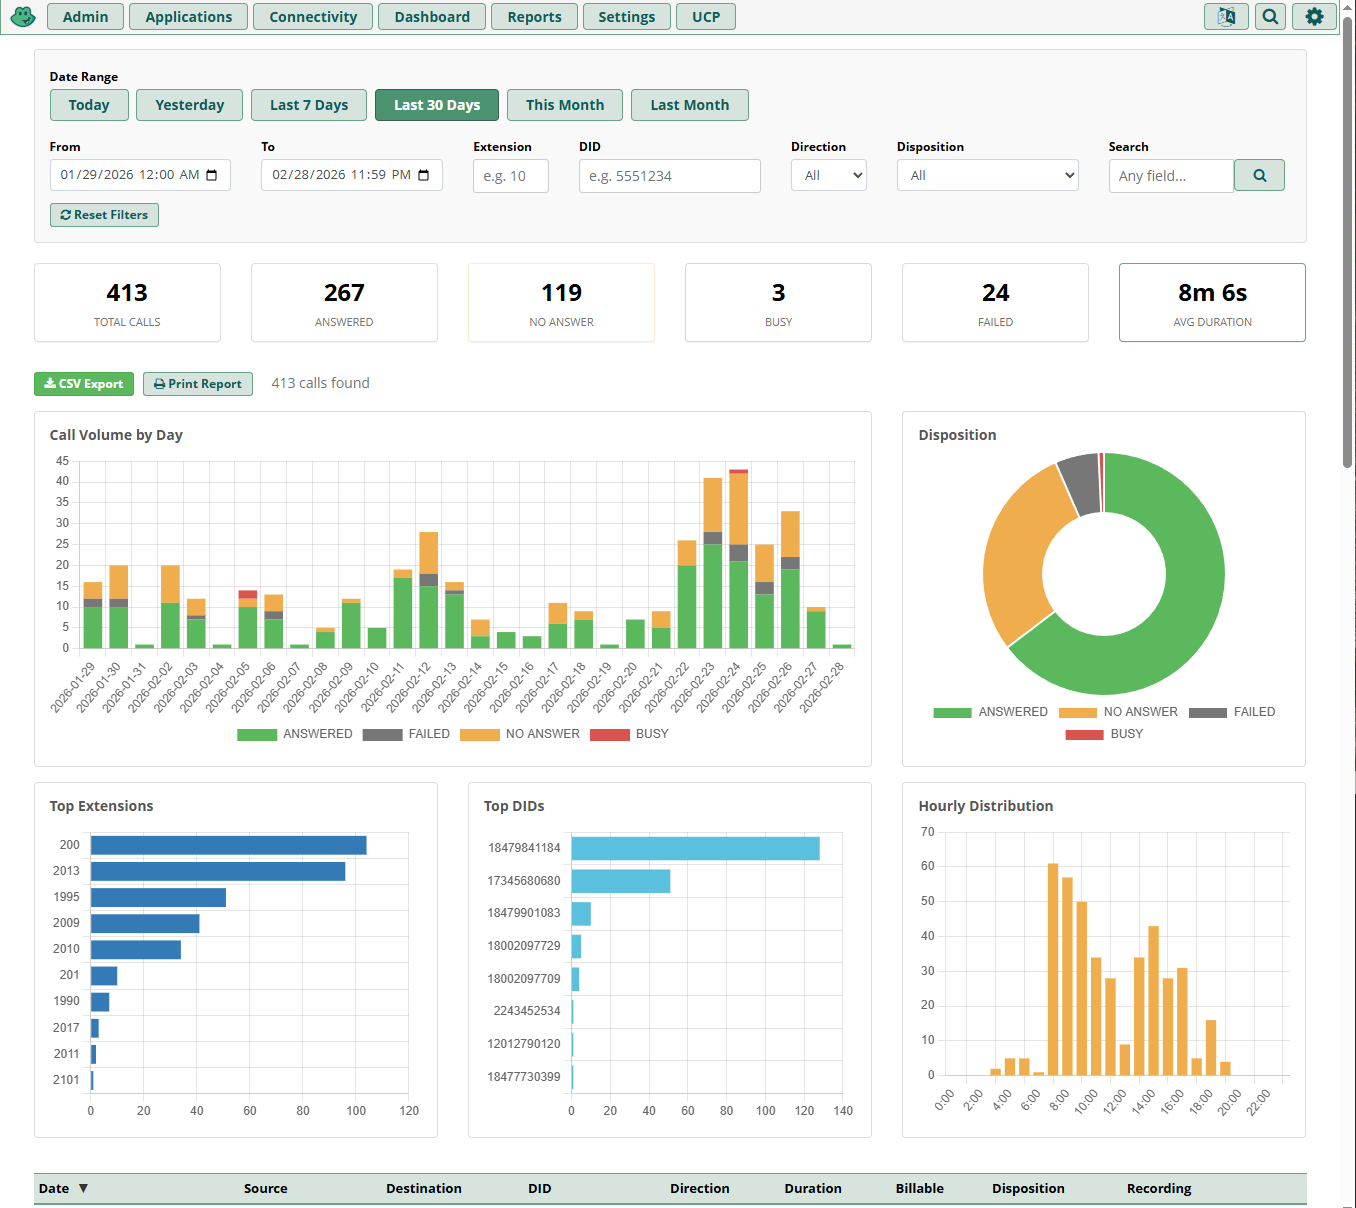
Task: Open the Disposition filter dropdown
Action: click(x=987, y=174)
